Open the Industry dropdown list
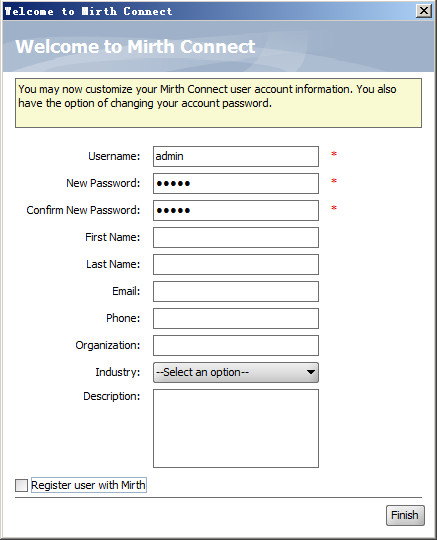This screenshot has height=540, width=437. [236, 372]
